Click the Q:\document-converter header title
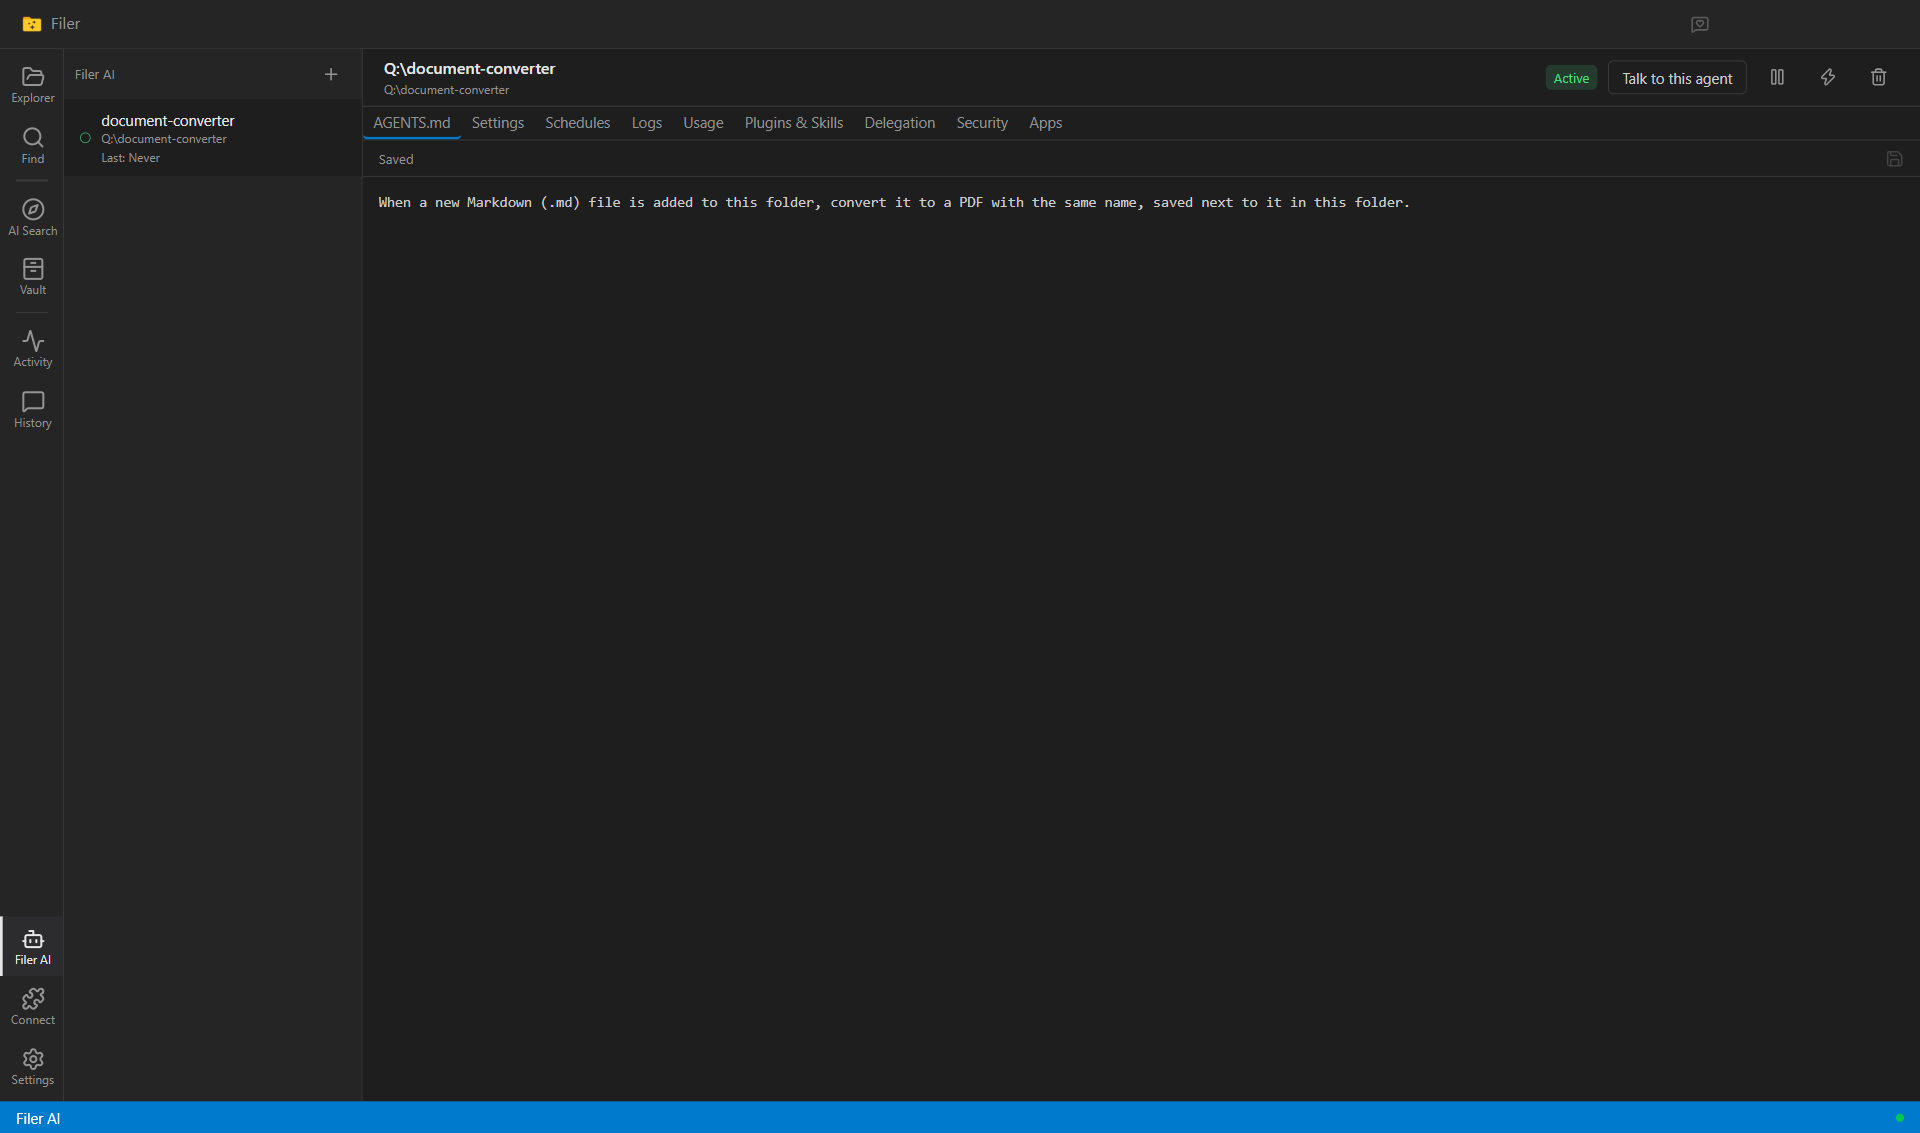 469,68
